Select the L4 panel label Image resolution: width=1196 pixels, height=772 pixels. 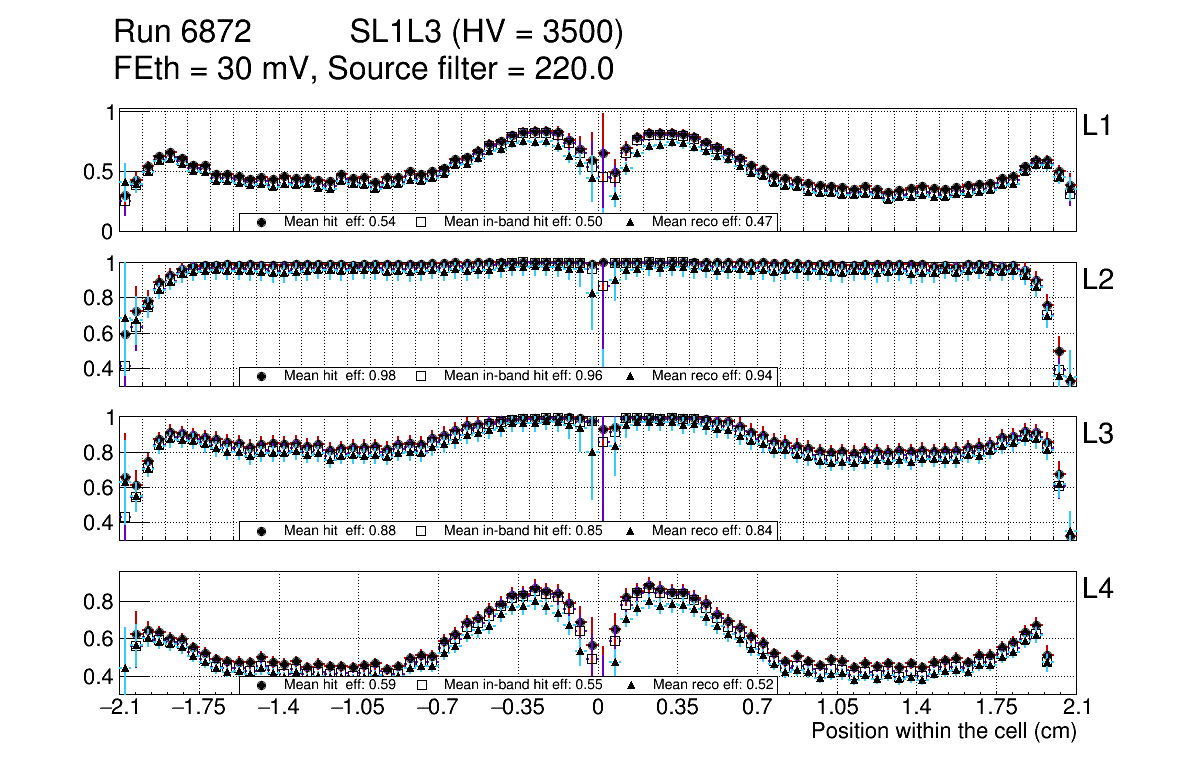click(x=1098, y=590)
